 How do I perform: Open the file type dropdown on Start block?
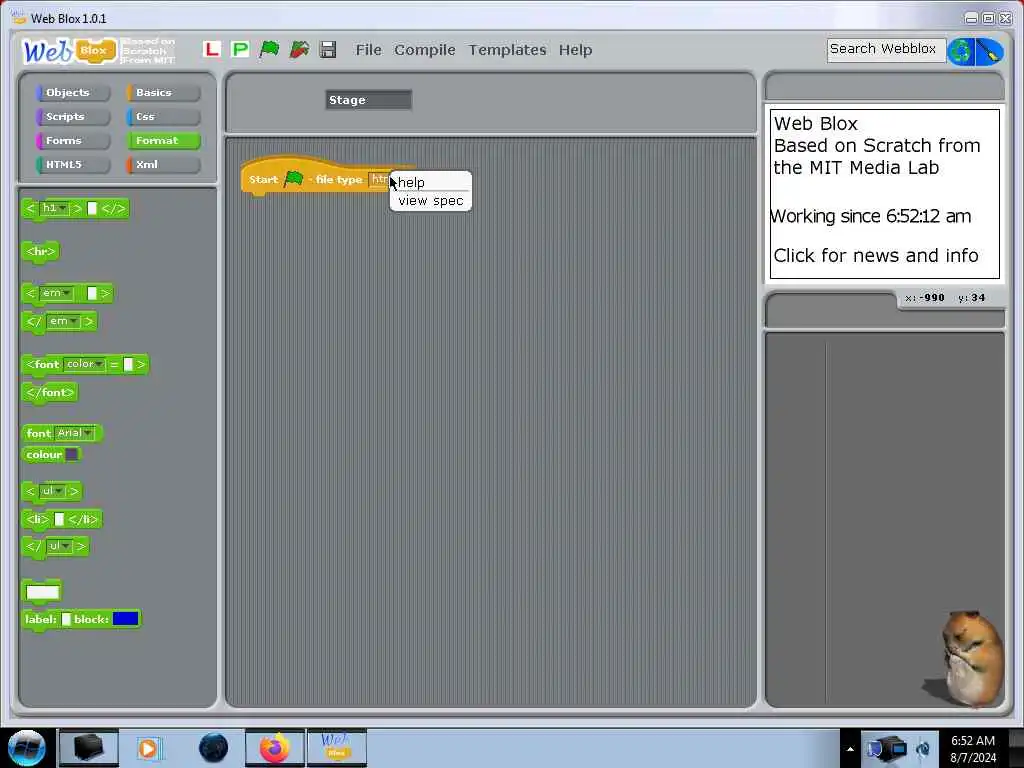(381, 179)
